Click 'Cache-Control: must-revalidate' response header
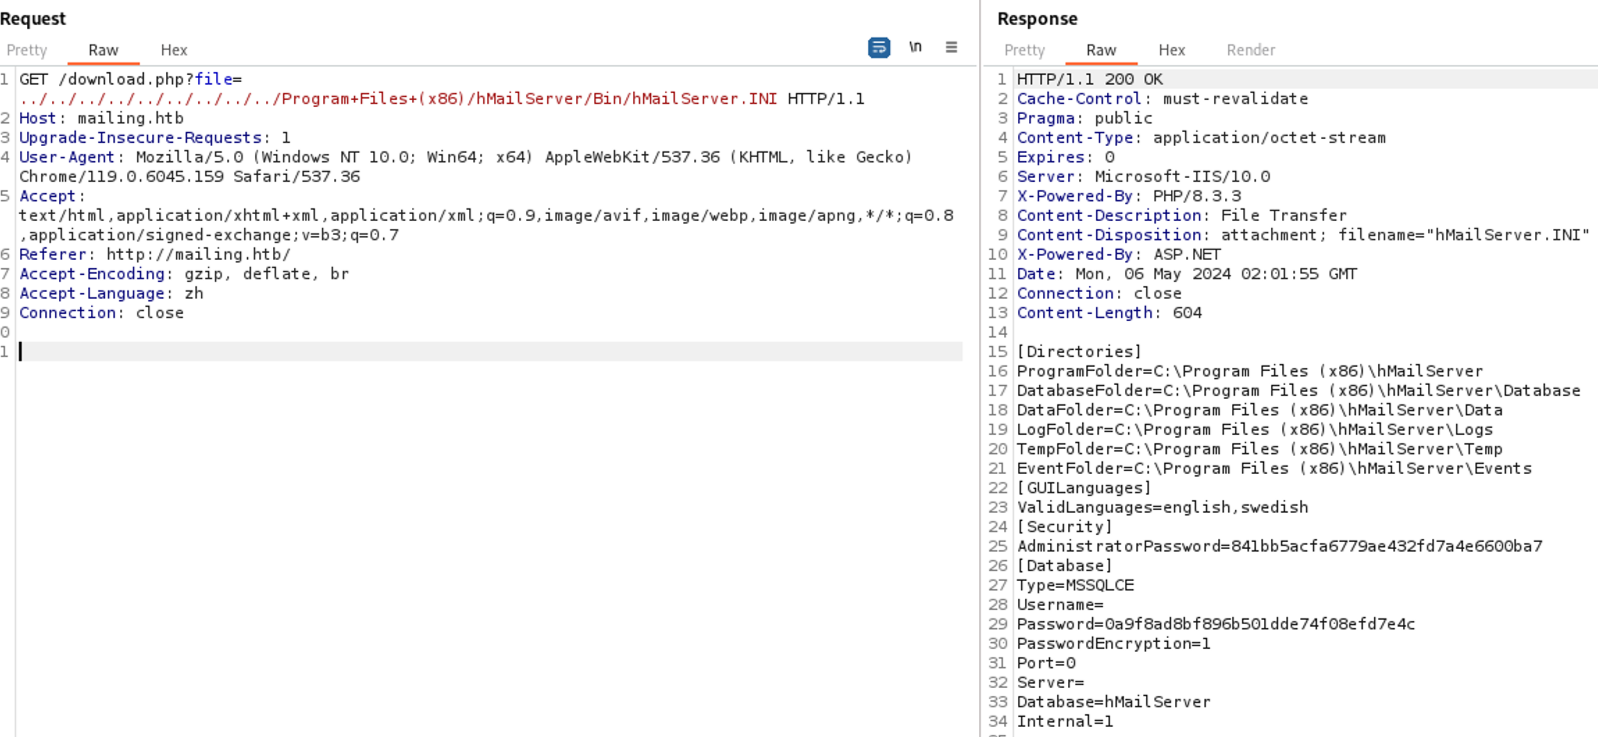Screen dimensions: 1598x737 [x=1162, y=99]
